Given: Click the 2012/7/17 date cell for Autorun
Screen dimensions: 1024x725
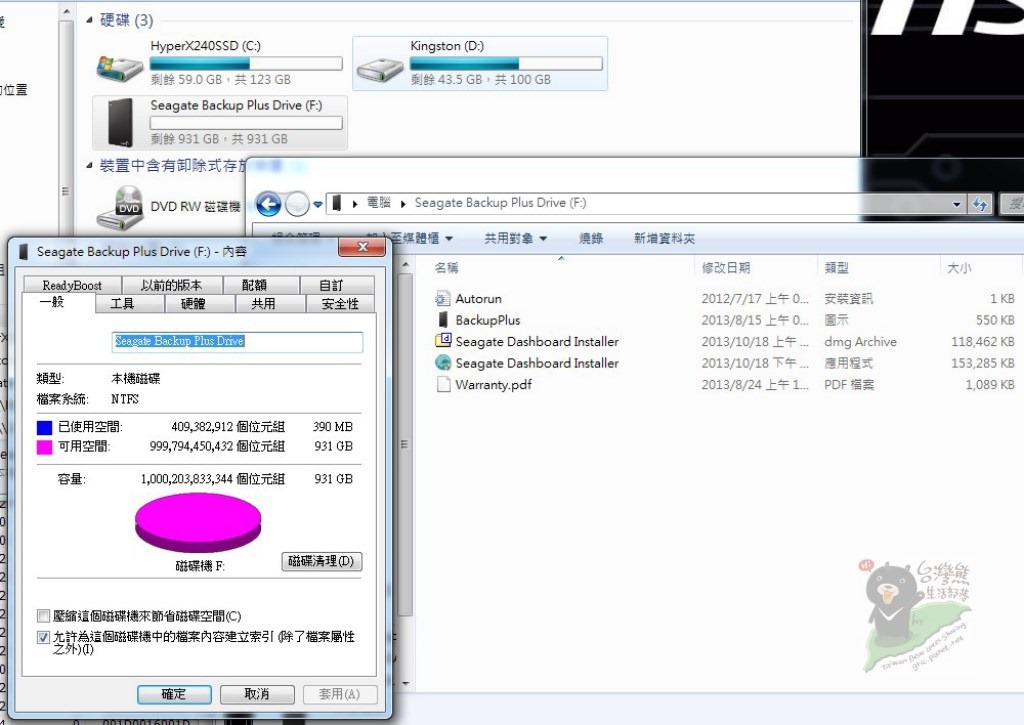Looking at the screenshot, I should pos(755,298).
